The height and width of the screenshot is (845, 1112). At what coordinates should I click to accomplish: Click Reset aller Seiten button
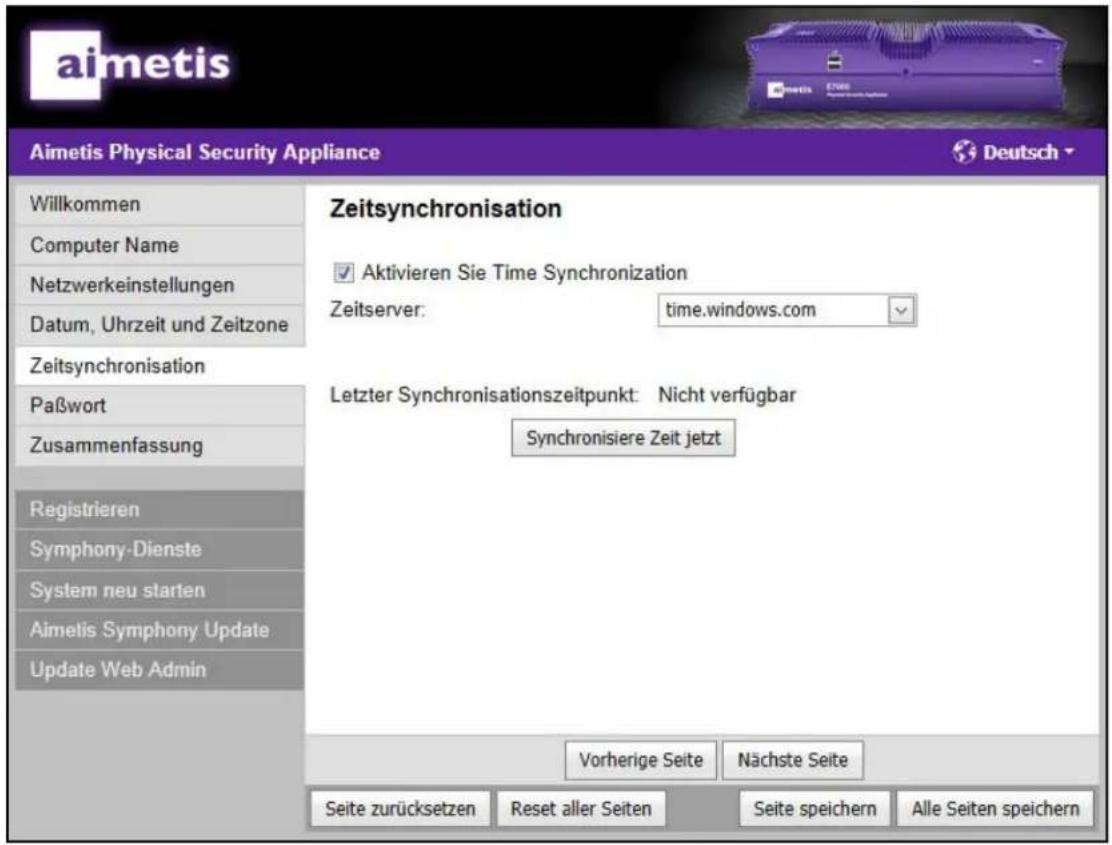click(581, 809)
